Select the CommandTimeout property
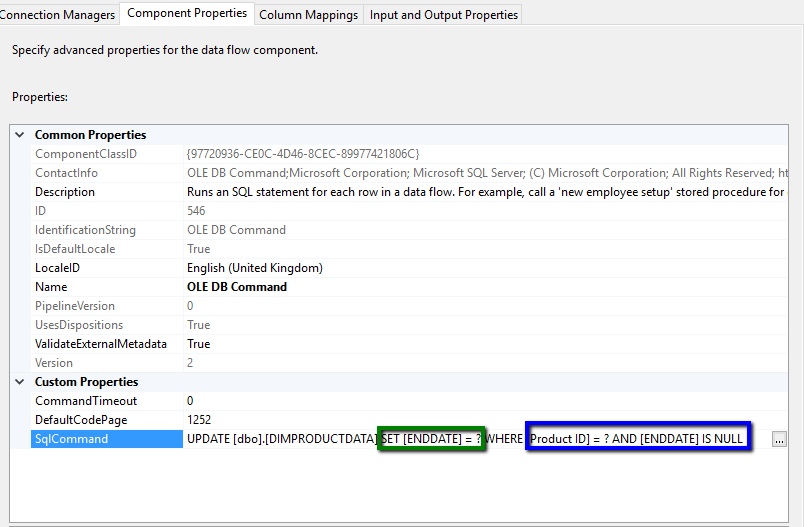Viewport: 804px width, 527px height. (x=85, y=401)
